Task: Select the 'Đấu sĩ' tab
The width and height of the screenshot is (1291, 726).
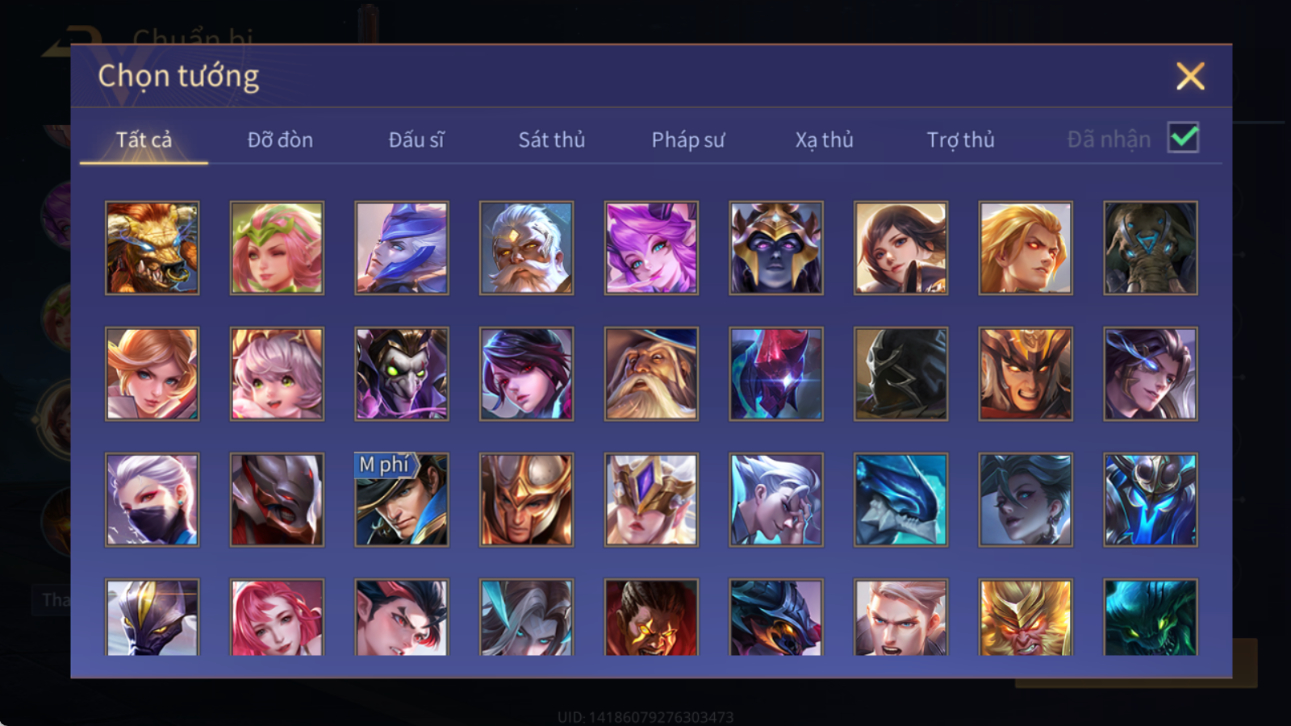Action: point(416,140)
